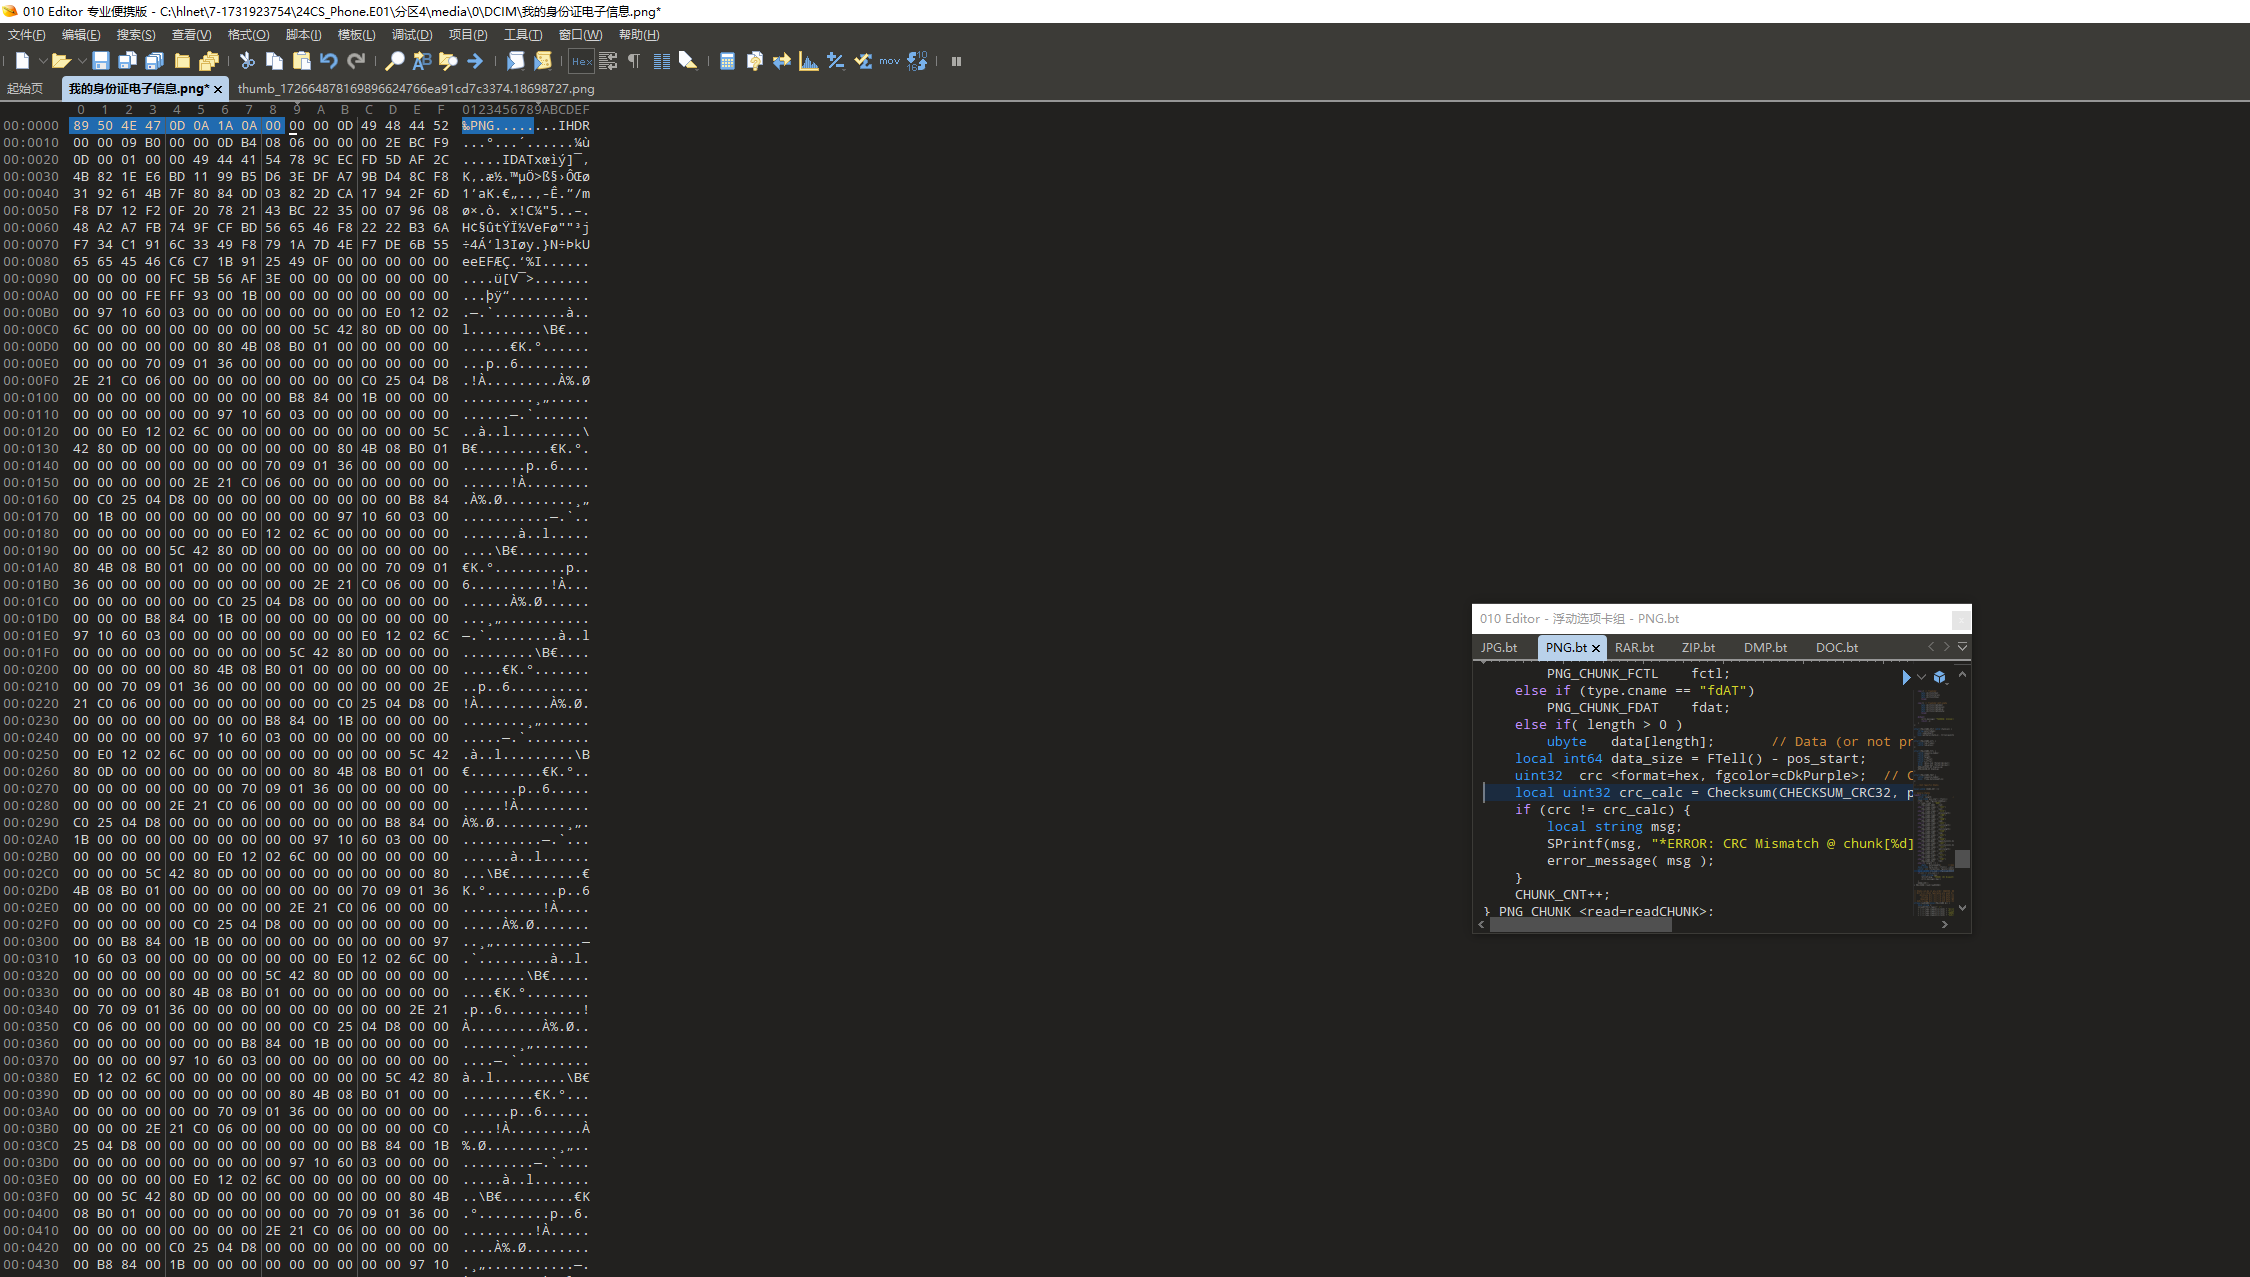Click the Save icon in toolbar
2250x1277 pixels.
[x=100, y=61]
